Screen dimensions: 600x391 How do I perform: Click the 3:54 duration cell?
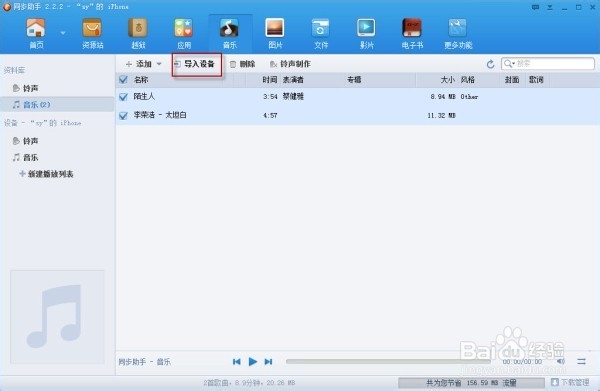point(270,97)
